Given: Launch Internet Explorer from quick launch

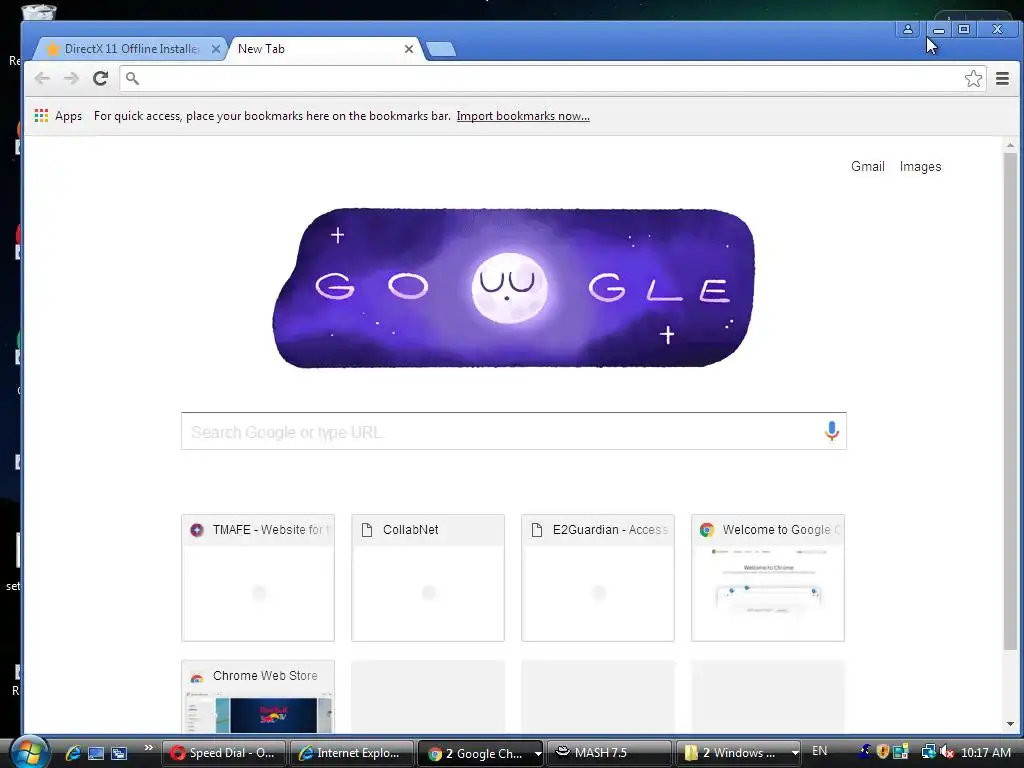Looking at the screenshot, I should [72, 753].
